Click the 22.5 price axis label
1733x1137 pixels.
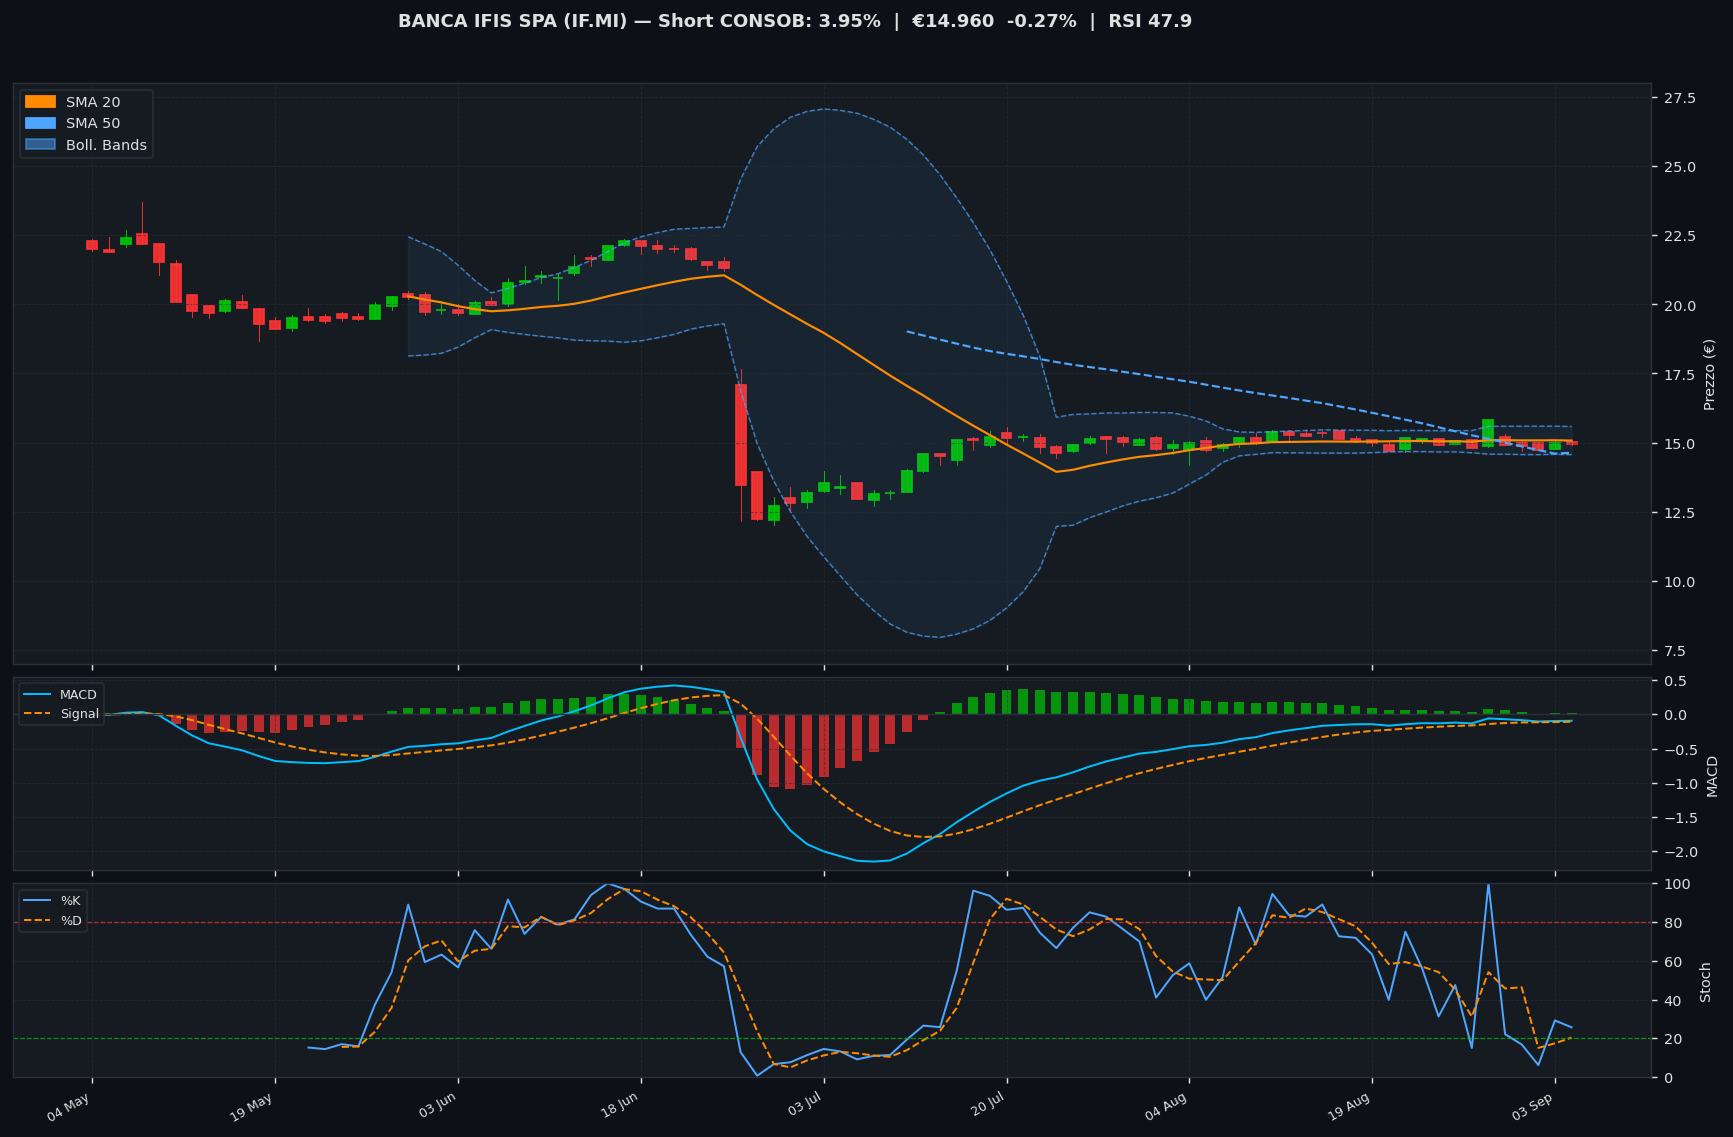click(x=1679, y=236)
